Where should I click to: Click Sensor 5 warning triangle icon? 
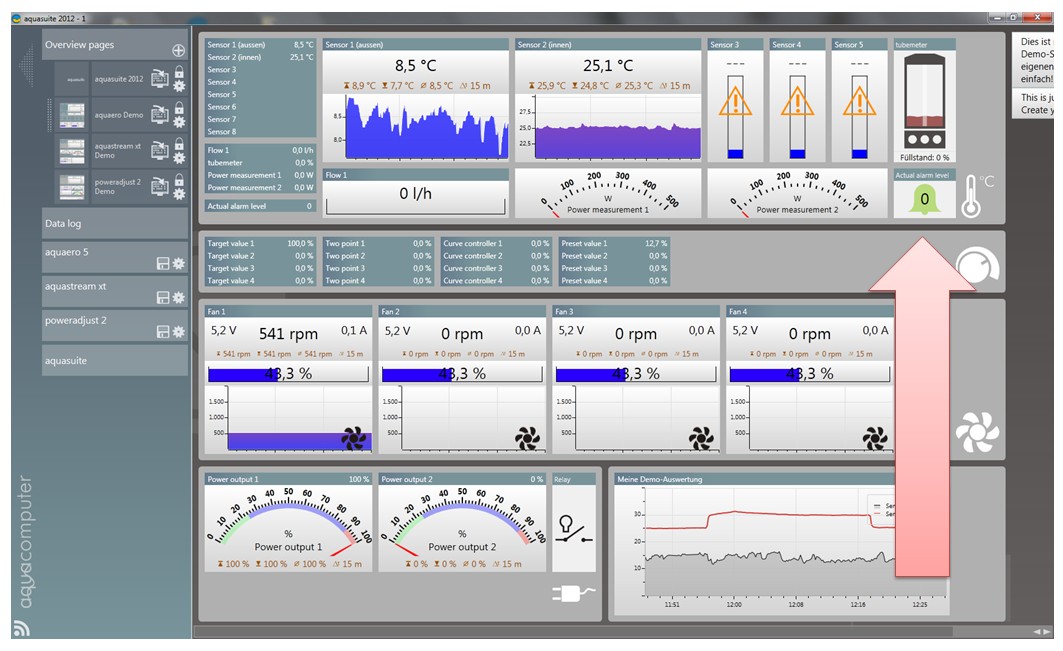tap(859, 102)
